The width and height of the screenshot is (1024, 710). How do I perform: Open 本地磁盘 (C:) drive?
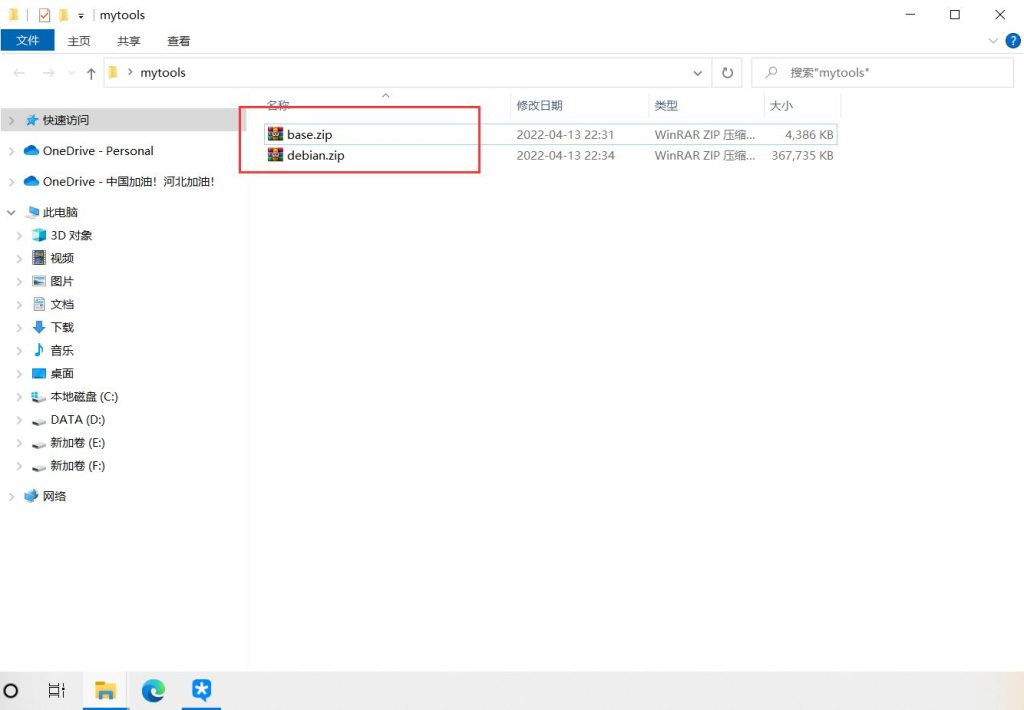(x=84, y=396)
